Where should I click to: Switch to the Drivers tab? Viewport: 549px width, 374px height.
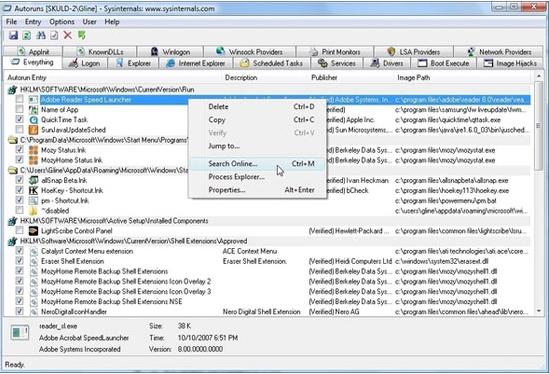pos(387,63)
